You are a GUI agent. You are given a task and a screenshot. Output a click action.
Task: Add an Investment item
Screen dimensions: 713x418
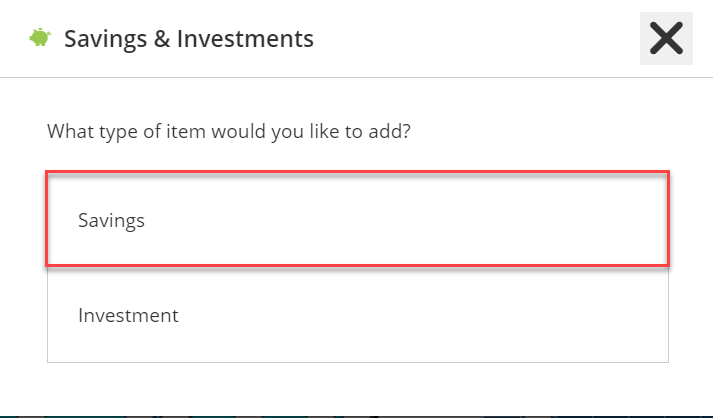[x=357, y=315]
